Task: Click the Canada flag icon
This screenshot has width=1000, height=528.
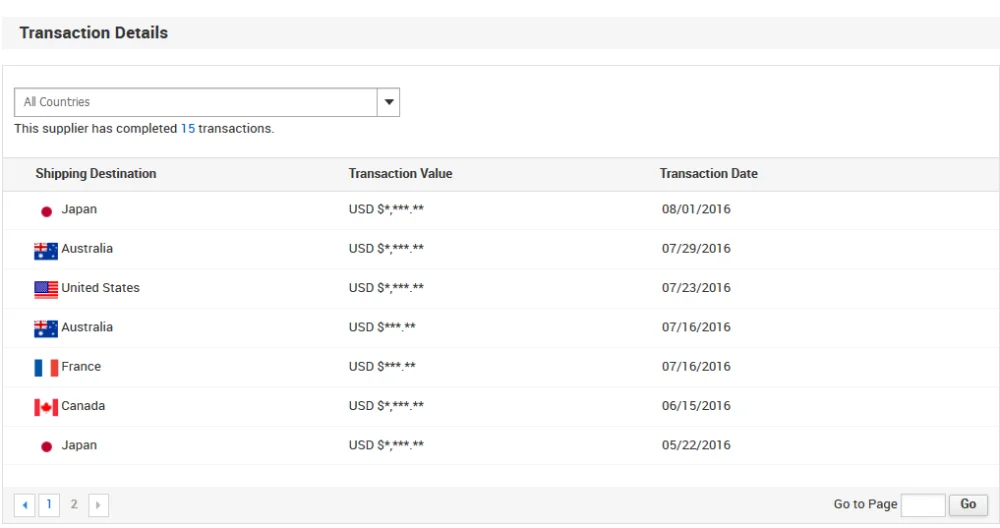Action: 46,407
